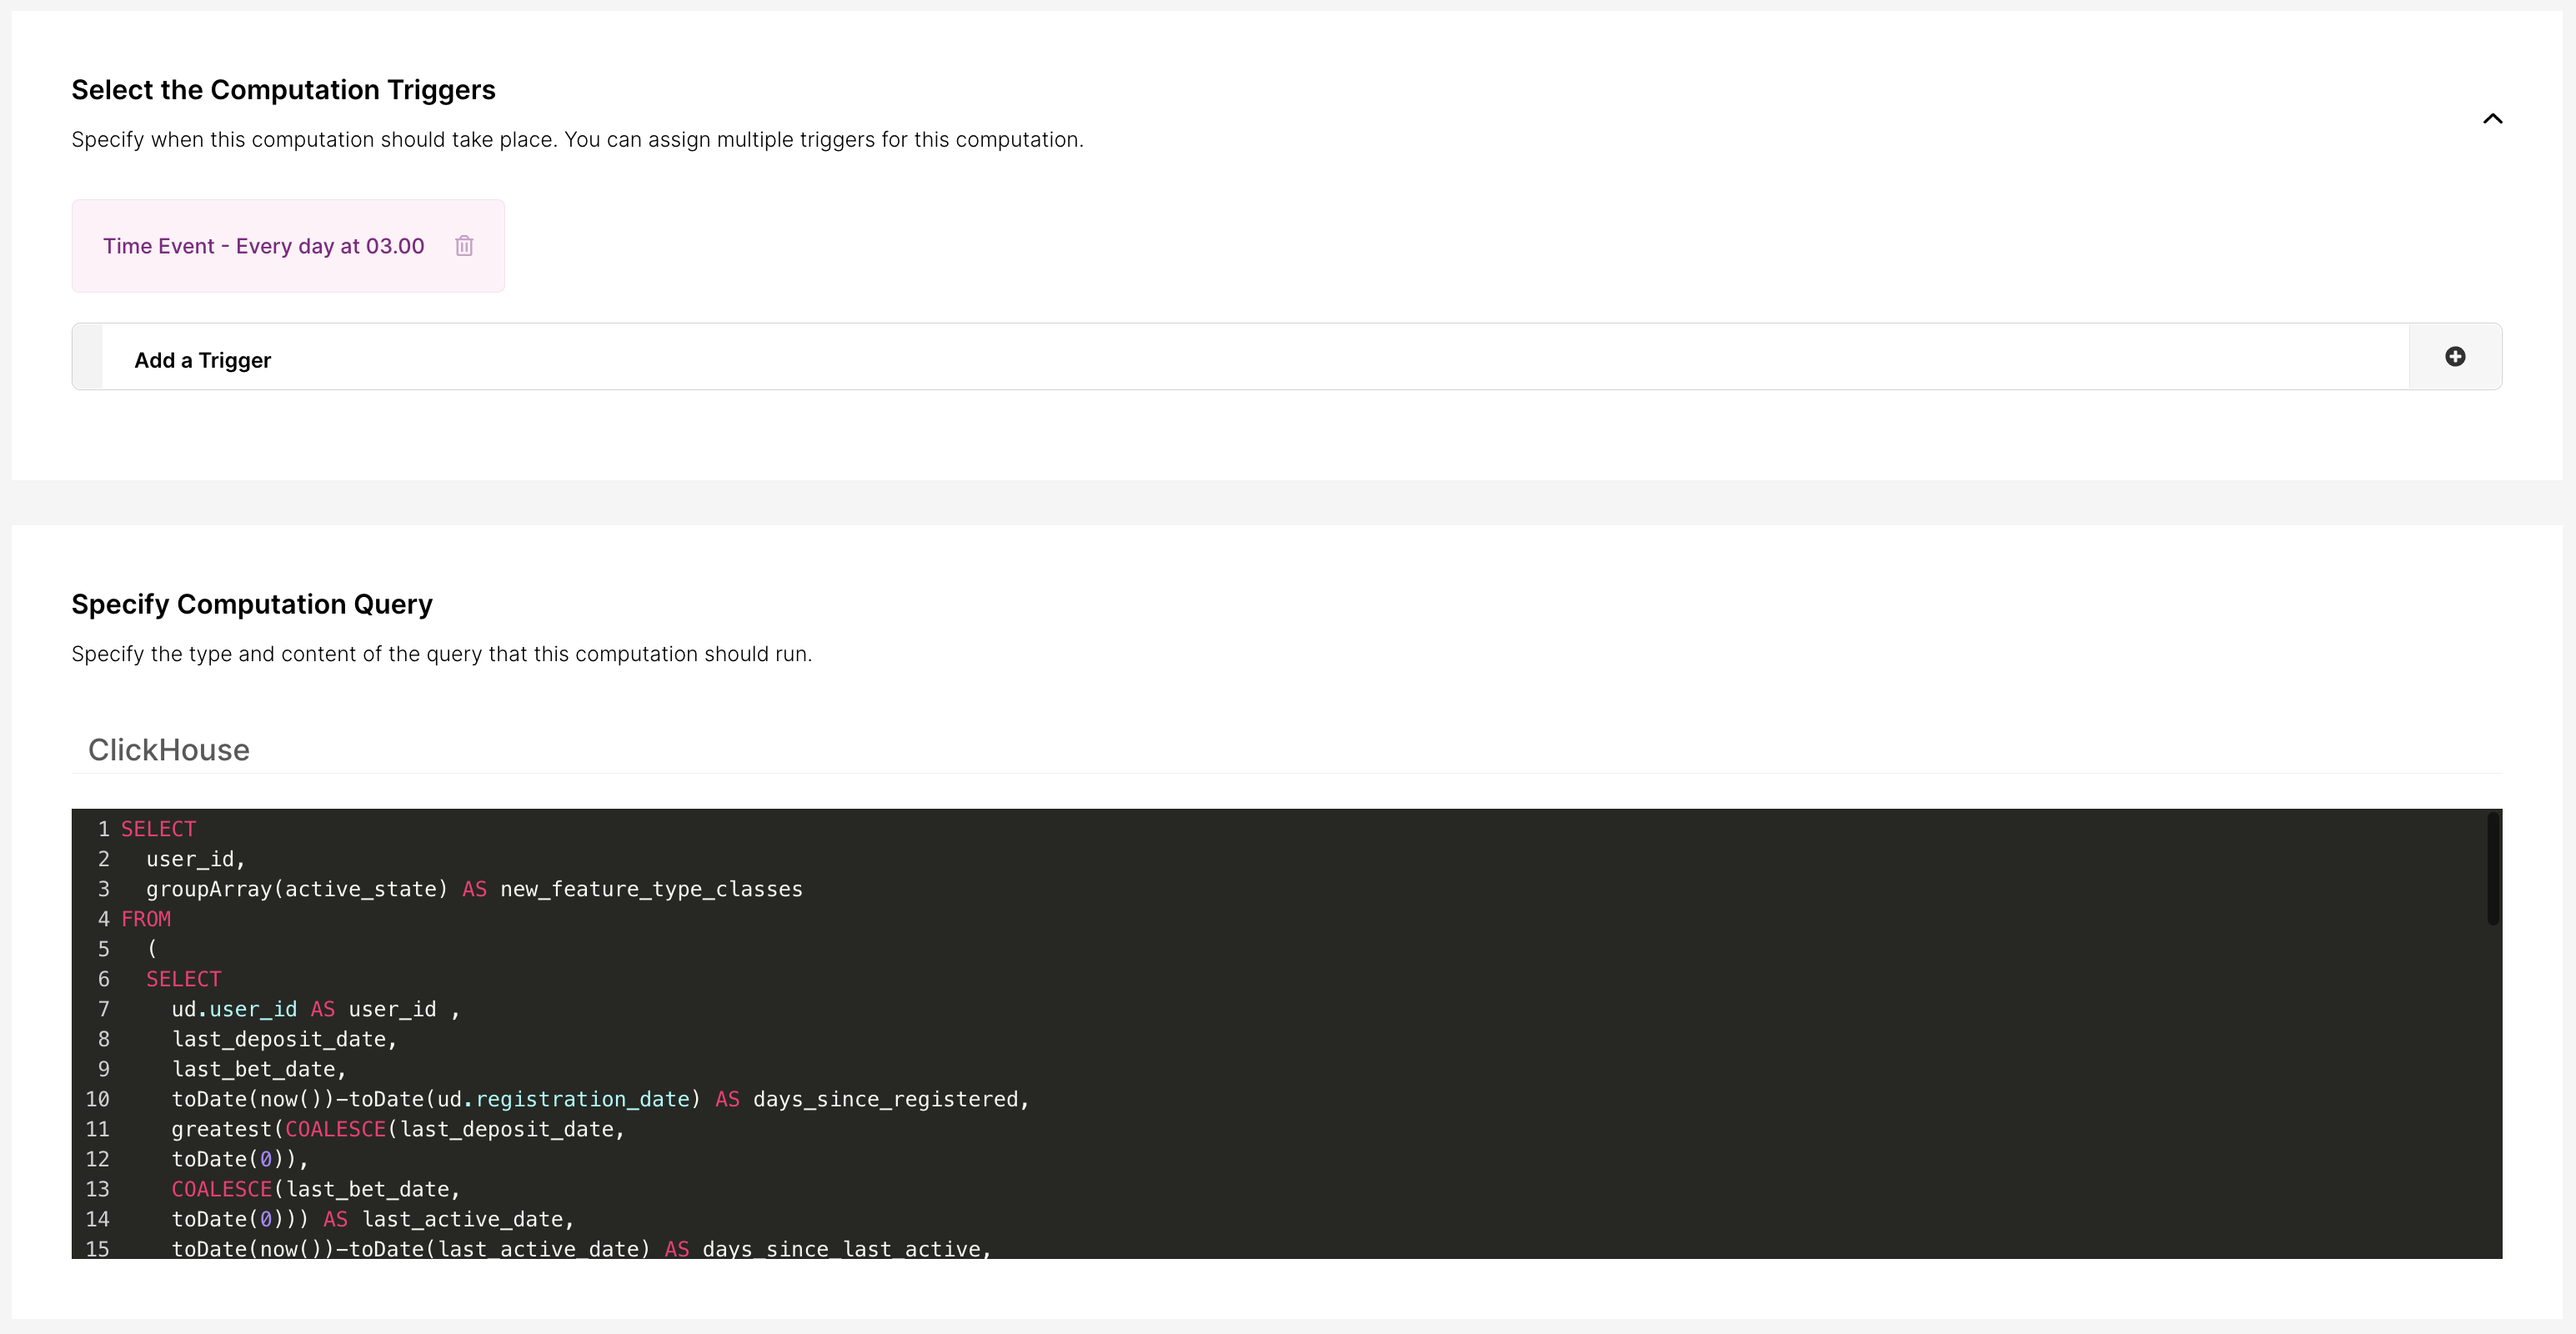Image resolution: width=2576 pixels, height=1334 pixels.
Task: Click the plus icon to add trigger
Action: (2454, 357)
